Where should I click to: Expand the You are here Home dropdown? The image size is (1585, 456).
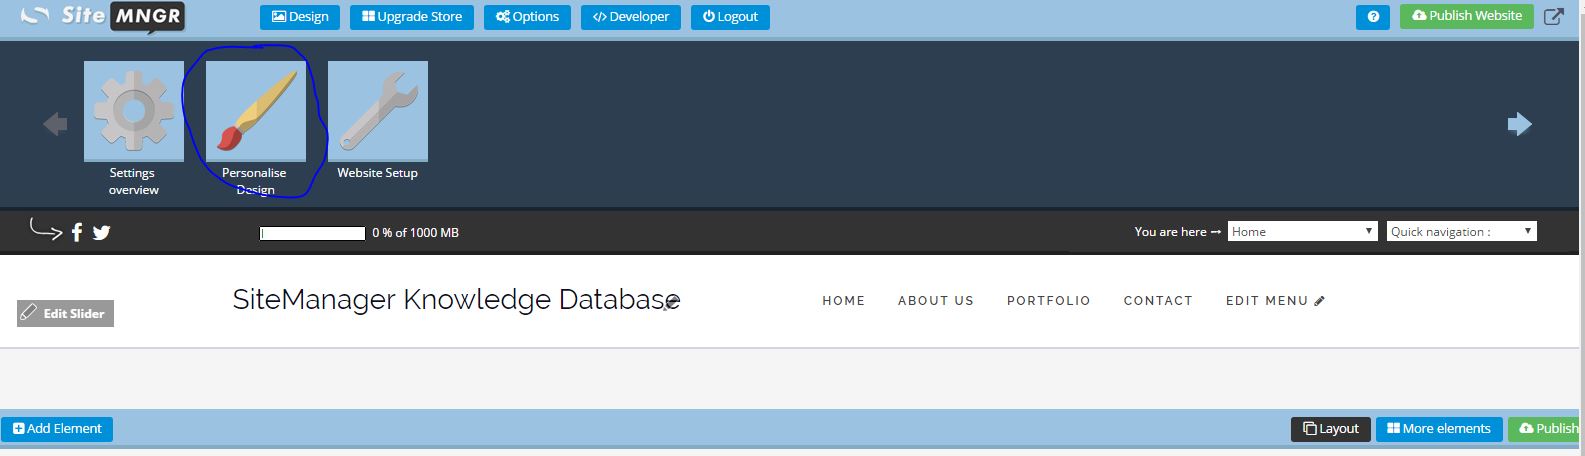pyautogui.click(x=1303, y=231)
